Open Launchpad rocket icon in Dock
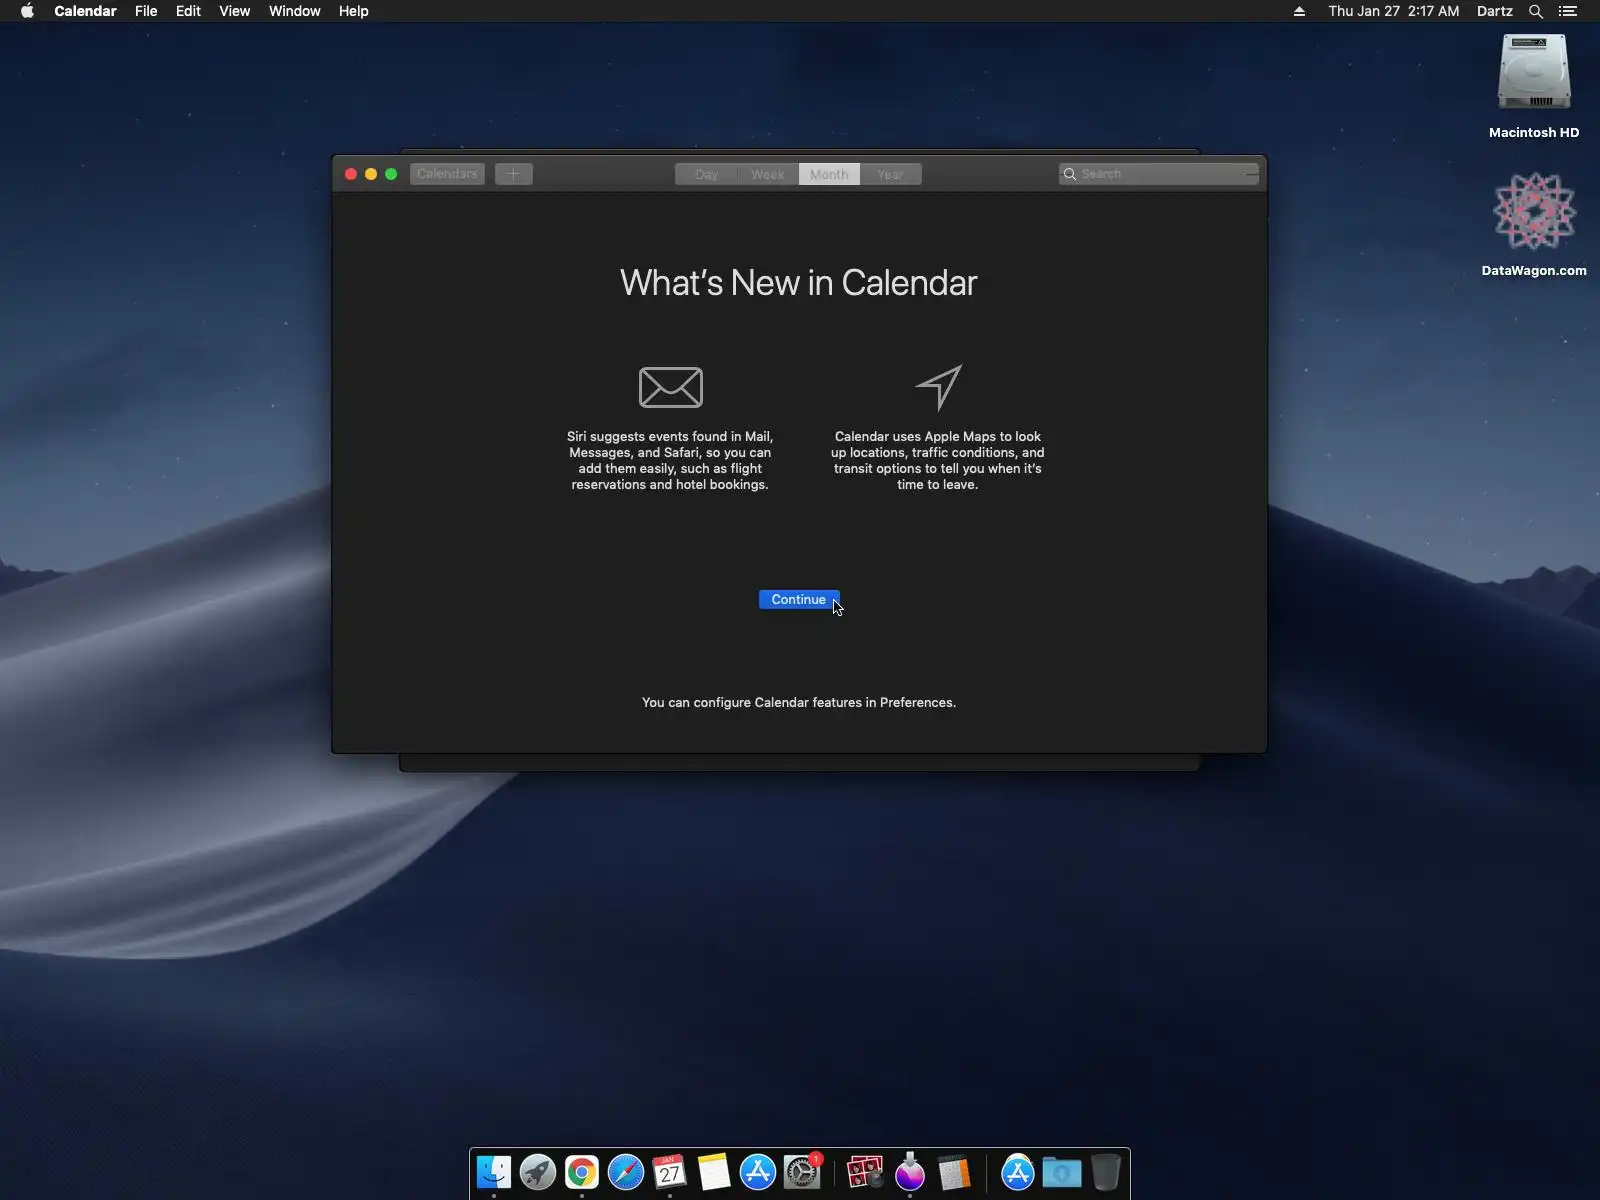Screen dimensions: 1600x1200 coord(538,1172)
